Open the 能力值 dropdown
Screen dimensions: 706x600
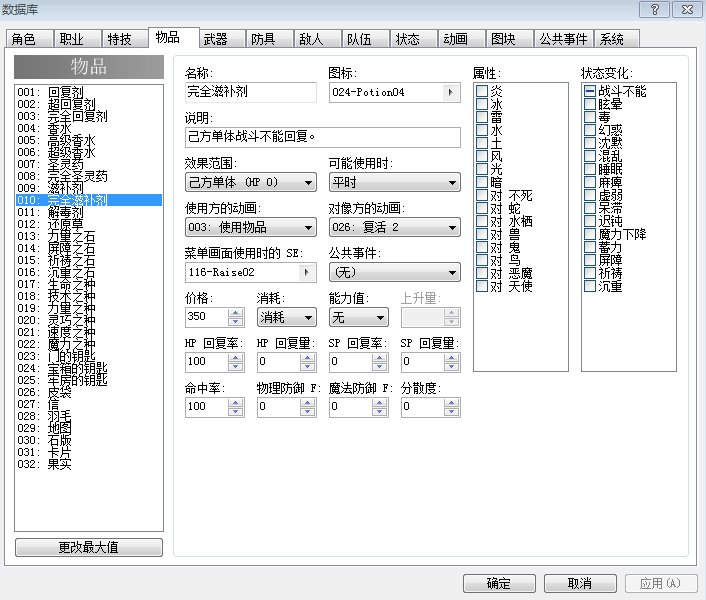tap(359, 317)
